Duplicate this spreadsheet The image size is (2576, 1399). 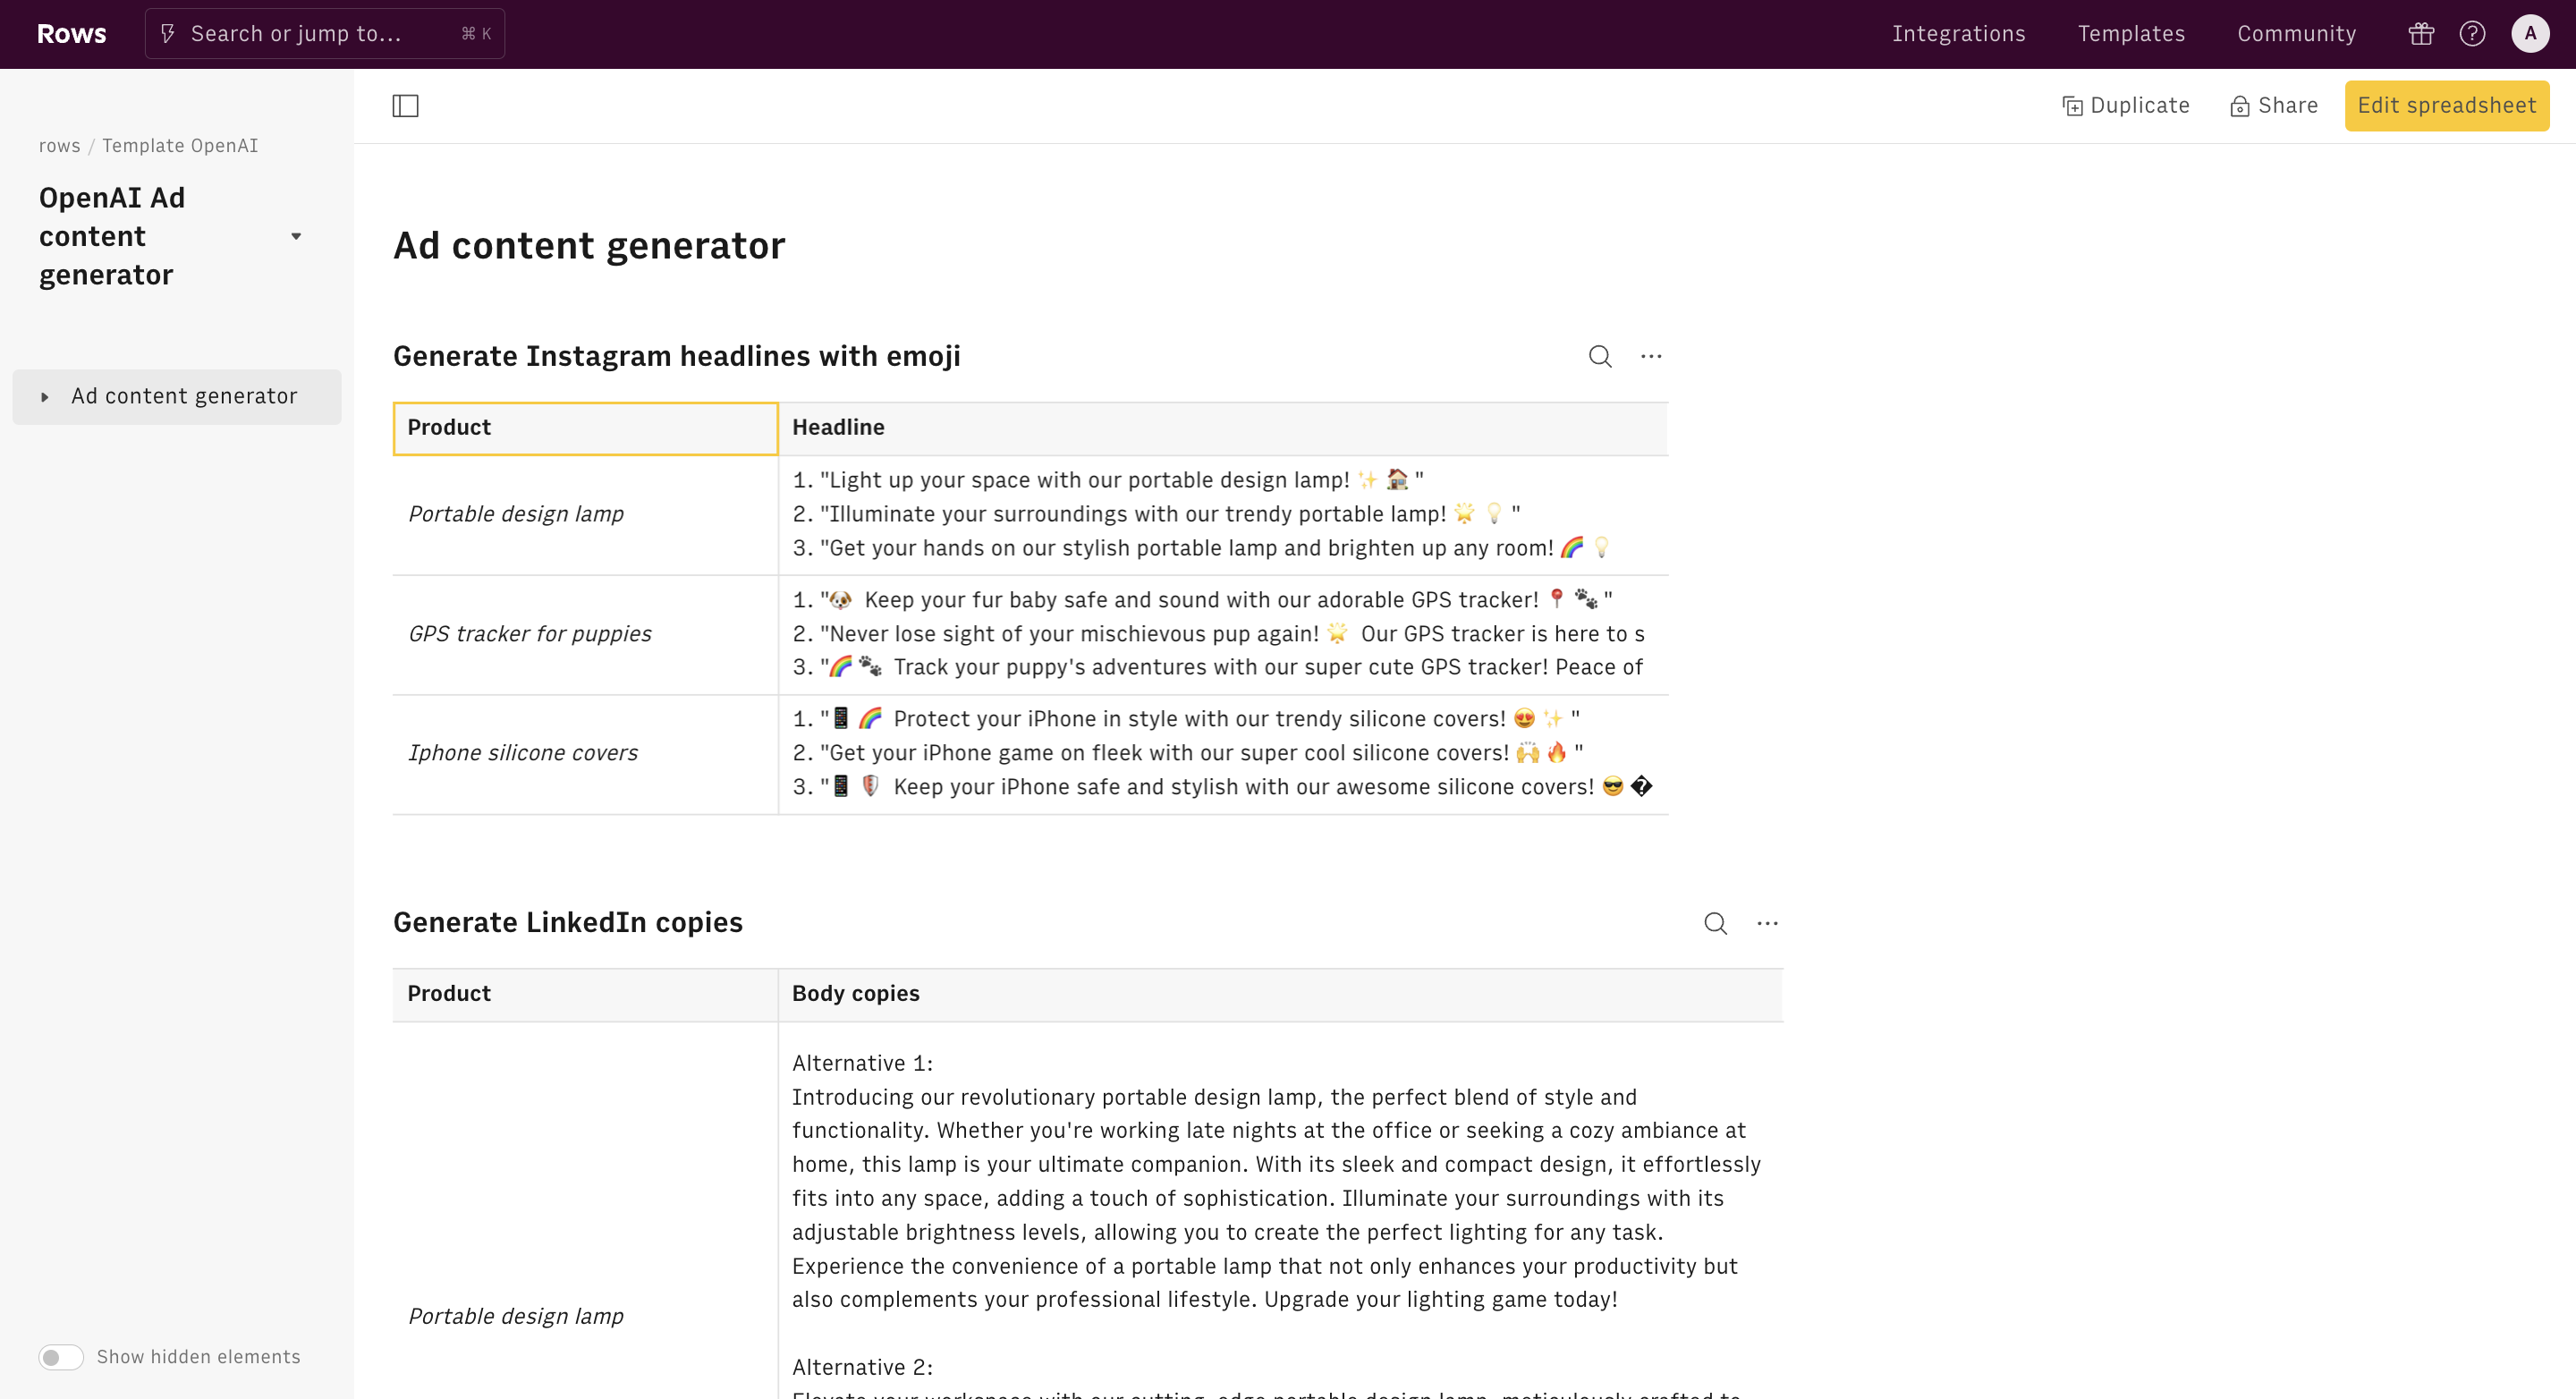pyautogui.click(x=2126, y=106)
